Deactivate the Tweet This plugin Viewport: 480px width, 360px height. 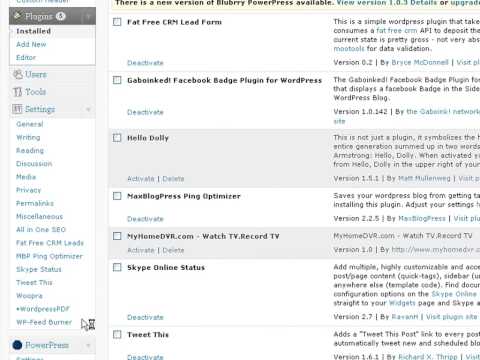pyautogui.click(x=145, y=357)
